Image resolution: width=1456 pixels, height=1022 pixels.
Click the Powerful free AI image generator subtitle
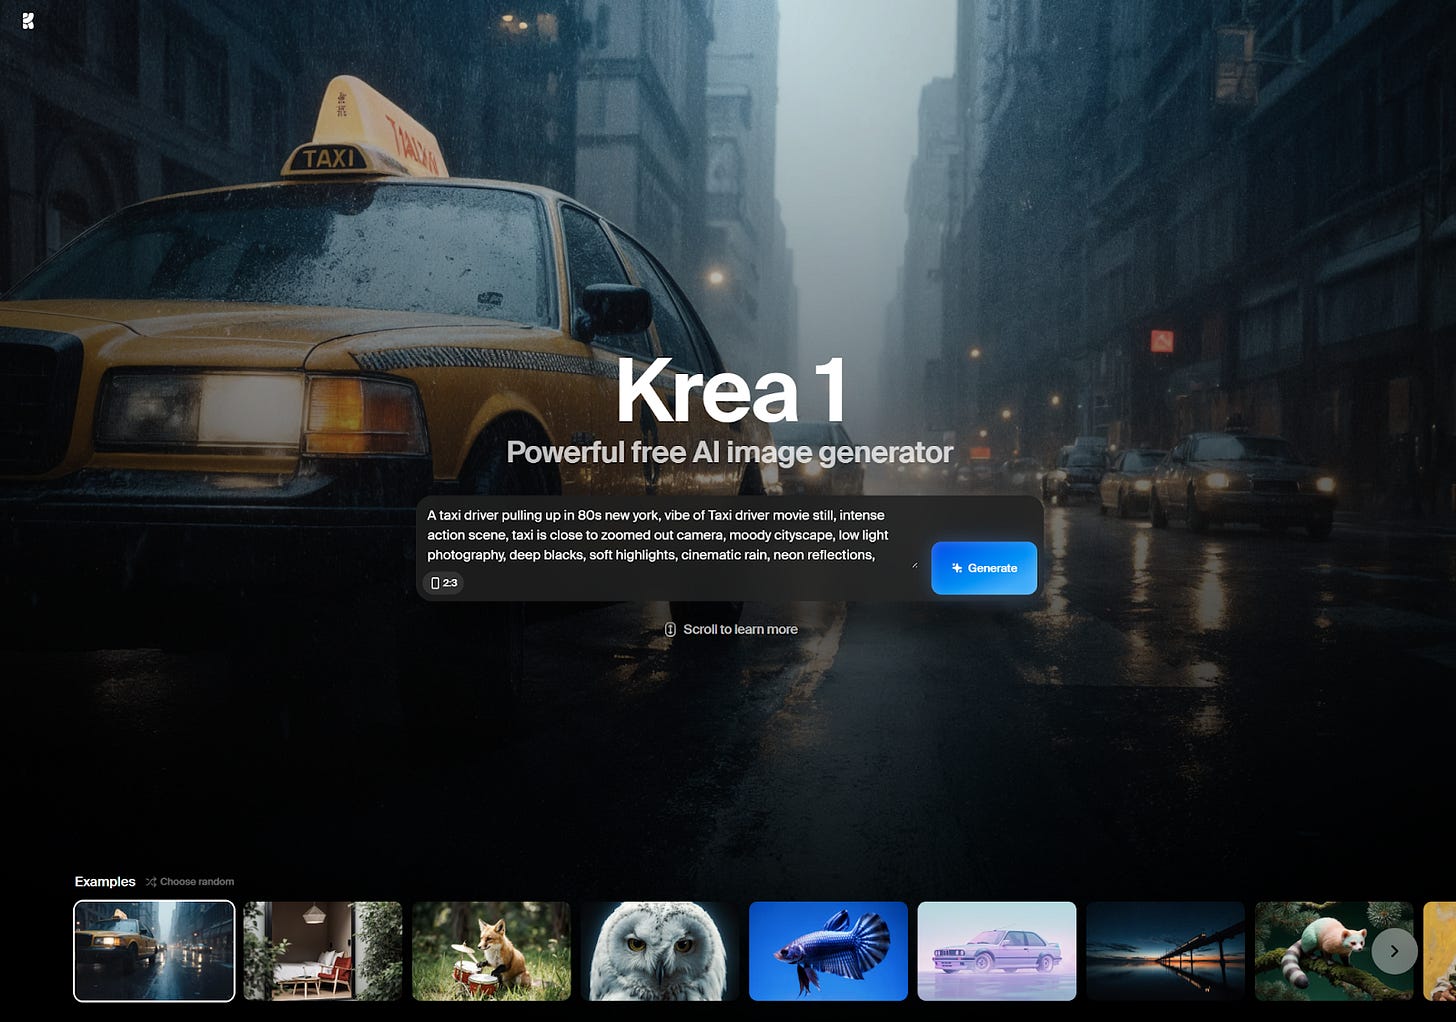click(x=730, y=452)
